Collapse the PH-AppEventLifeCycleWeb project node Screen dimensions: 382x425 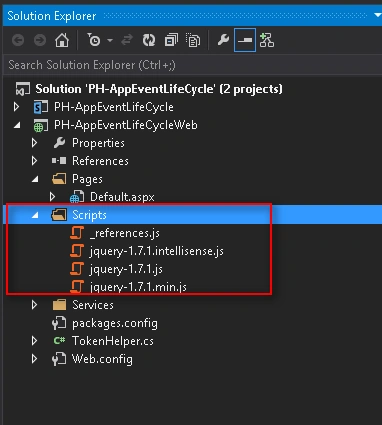tap(17, 126)
